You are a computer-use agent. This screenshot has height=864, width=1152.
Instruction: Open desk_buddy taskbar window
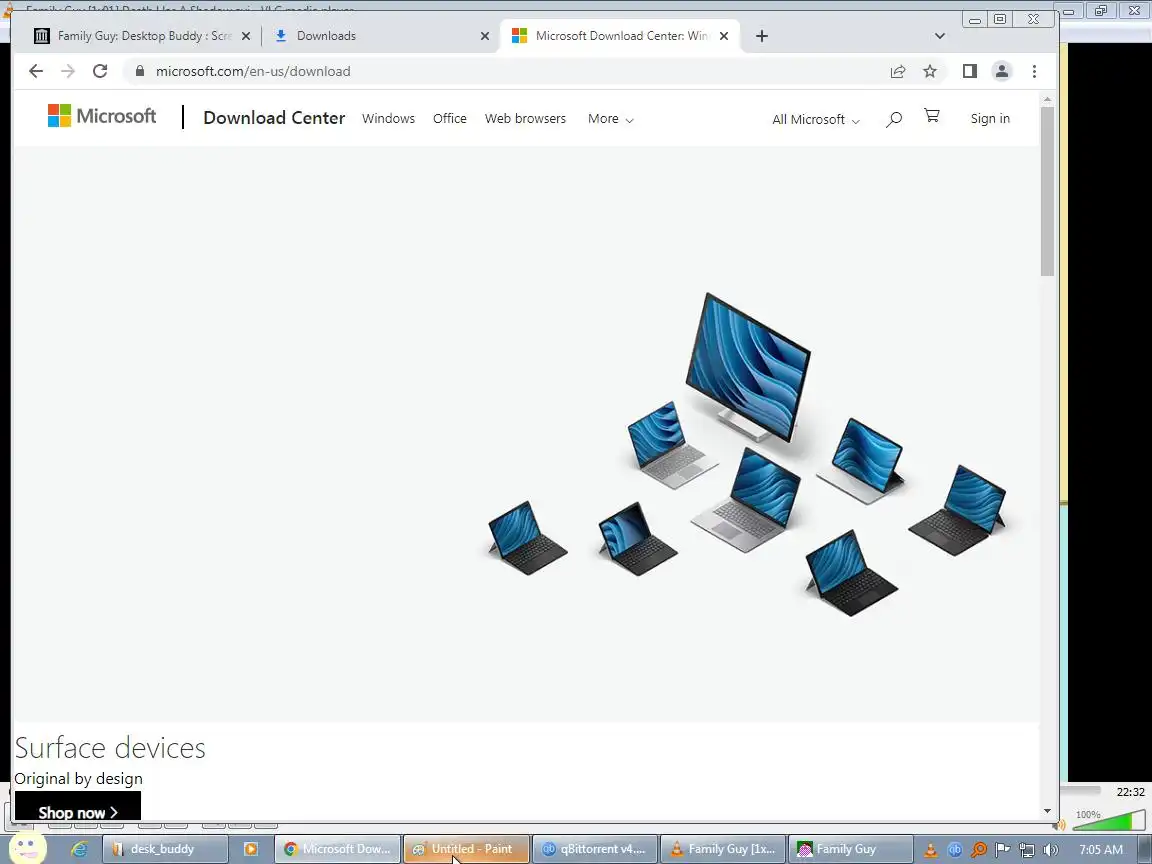click(x=165, y=849)
